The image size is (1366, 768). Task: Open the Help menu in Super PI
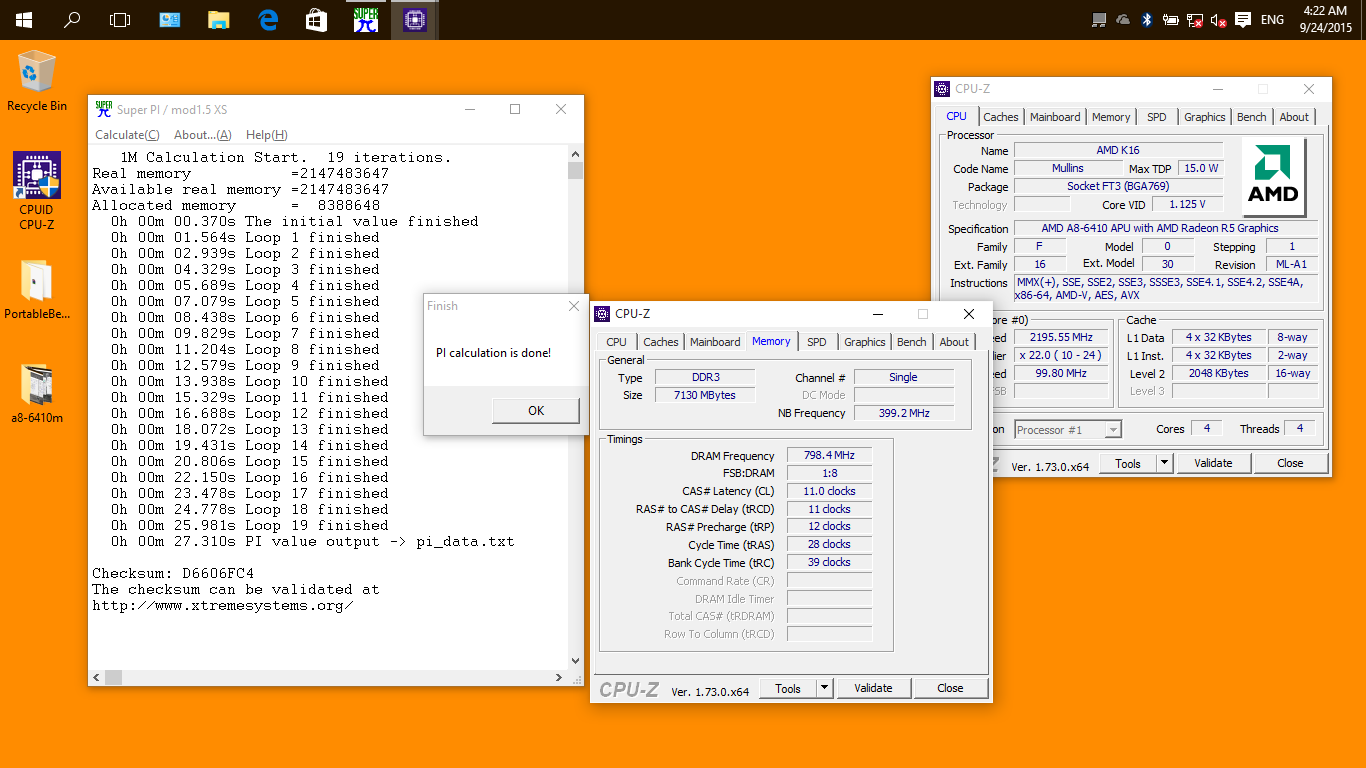(x=267, y=135)
